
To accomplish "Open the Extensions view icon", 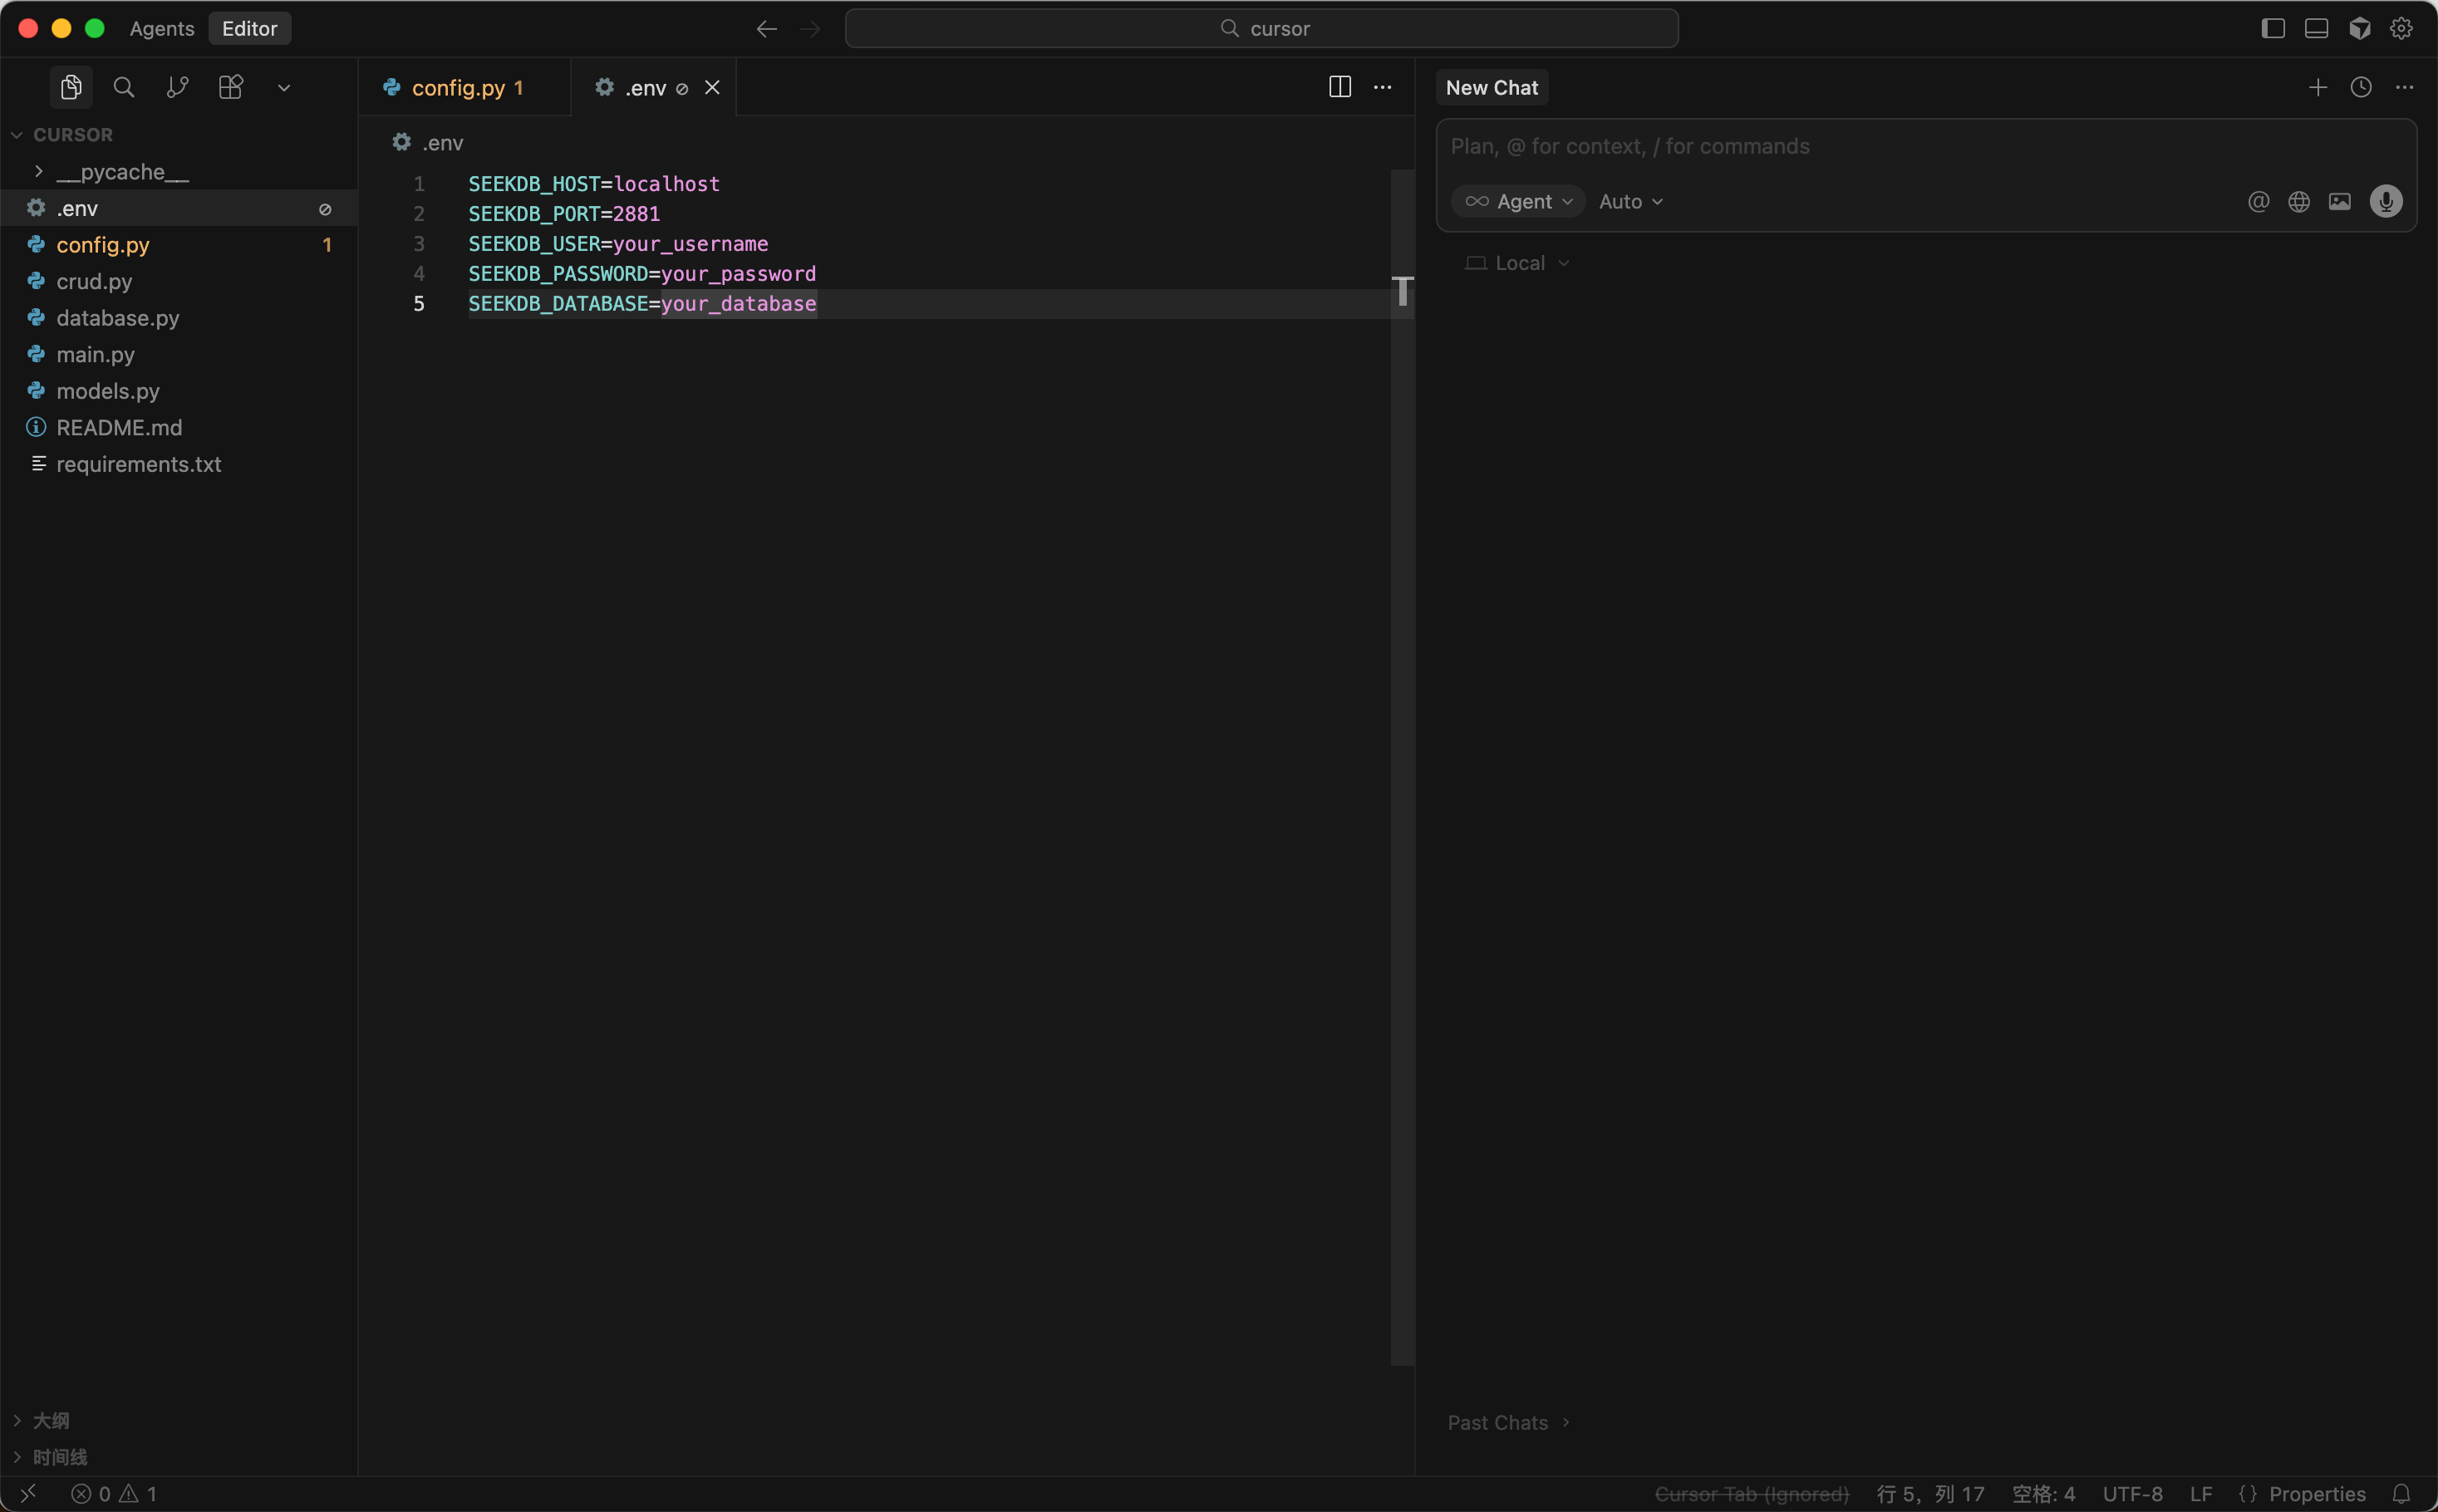I will coord(231,87).
